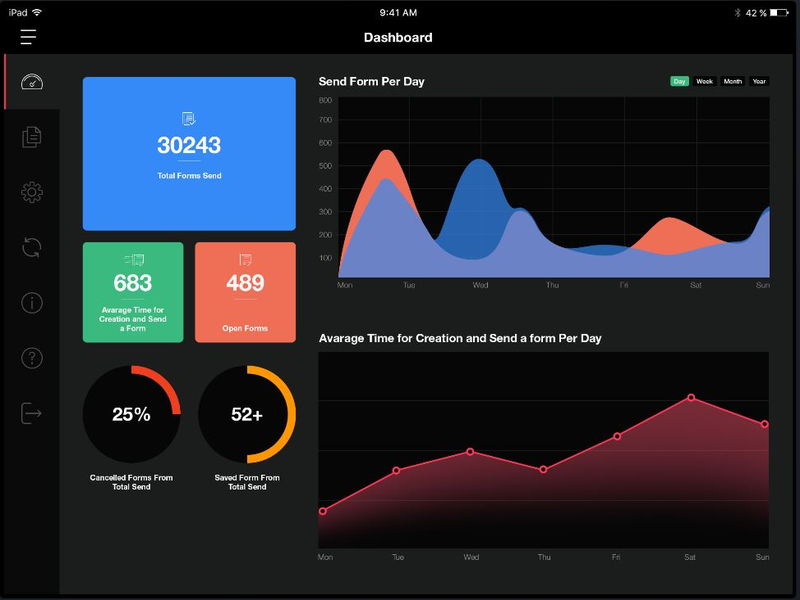Open the hamburger navigation menu

pos(28,36)
